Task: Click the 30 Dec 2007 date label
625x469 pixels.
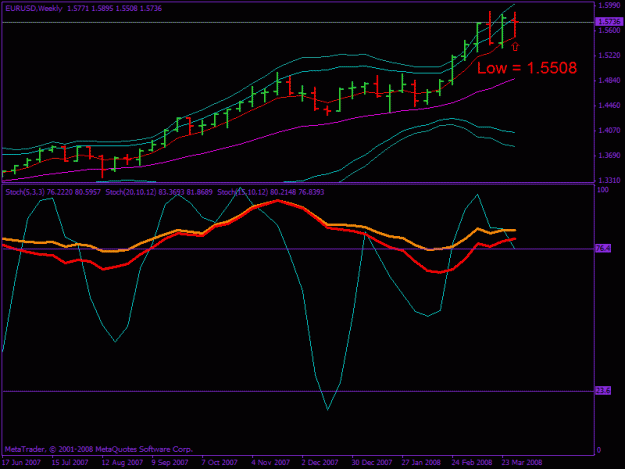Action: [x=371, y=463]
